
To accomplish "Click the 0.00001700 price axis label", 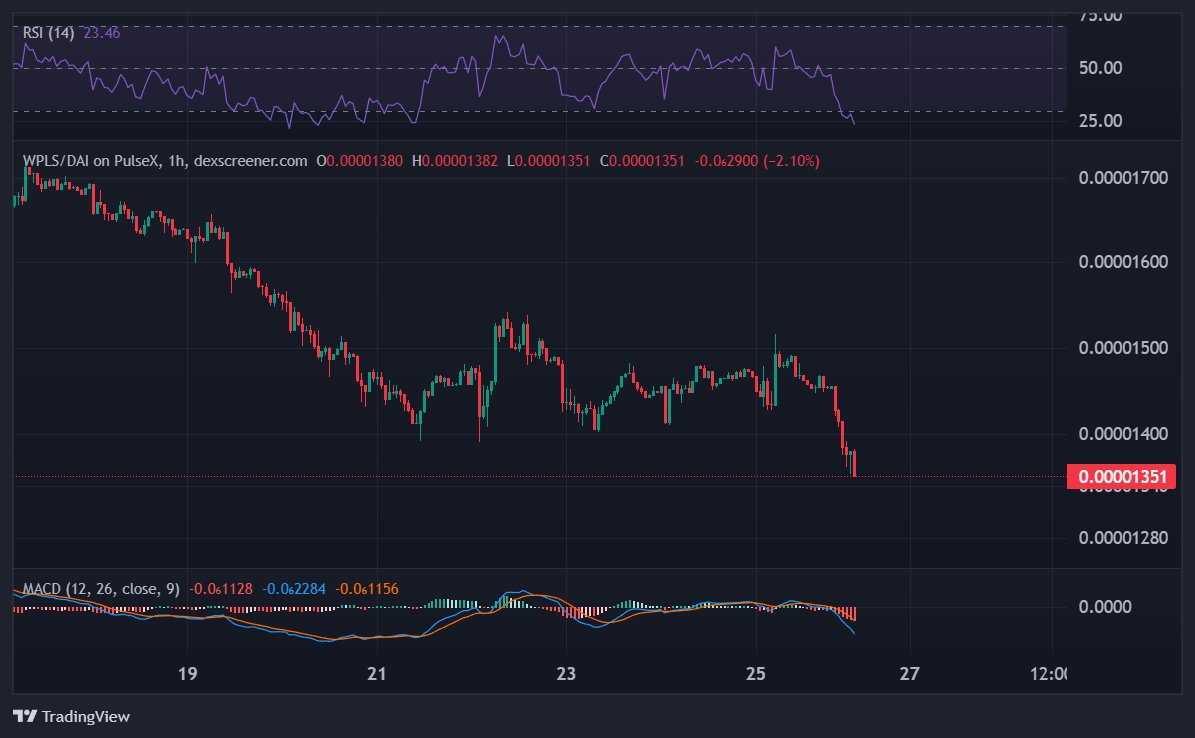I will click(x=1123, y=178).
